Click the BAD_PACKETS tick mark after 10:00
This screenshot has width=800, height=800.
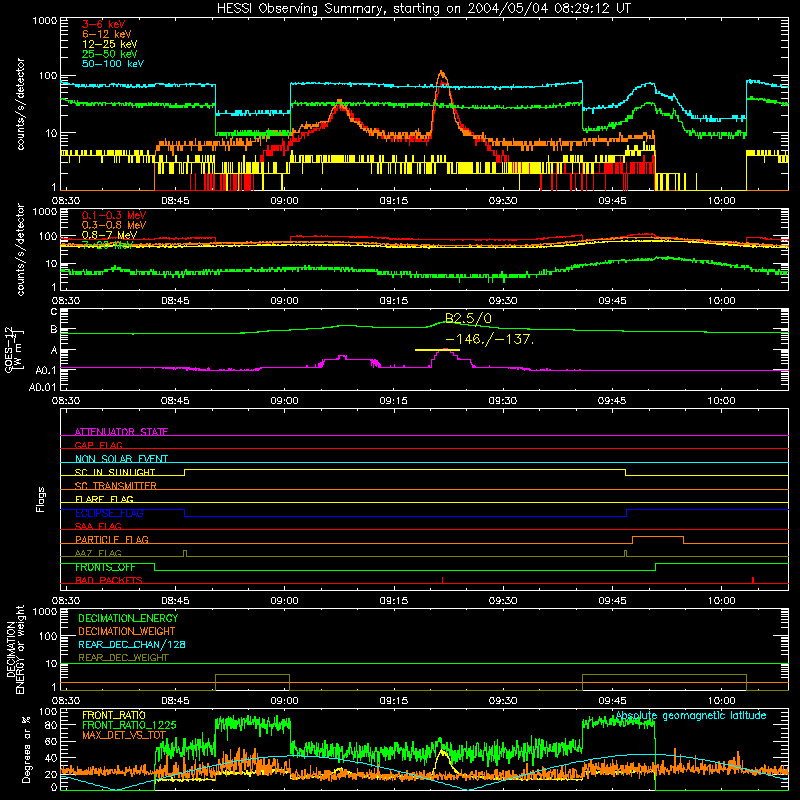[753, 580]
